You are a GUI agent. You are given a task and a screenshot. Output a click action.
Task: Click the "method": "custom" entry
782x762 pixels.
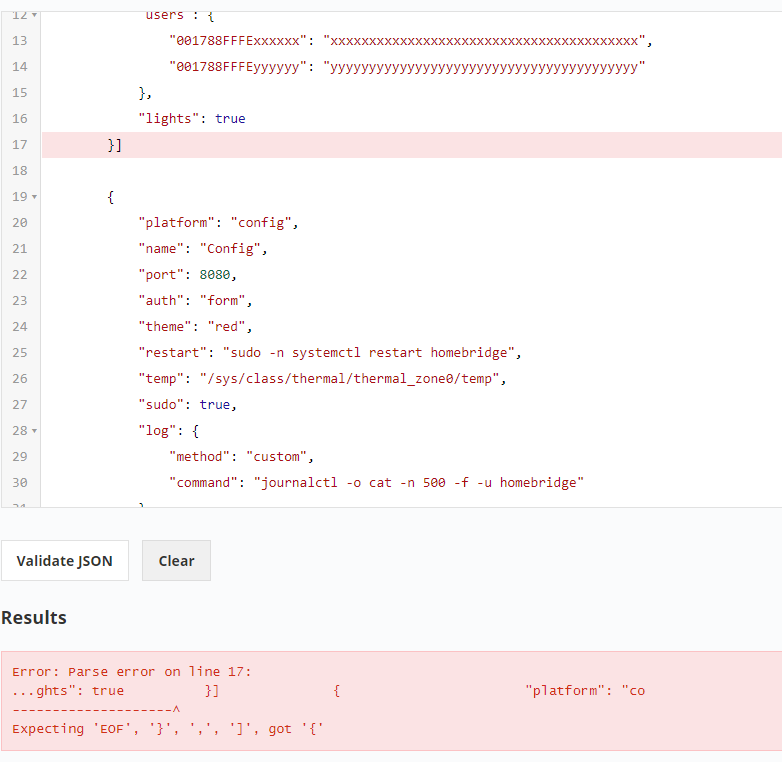click(240, 457)
